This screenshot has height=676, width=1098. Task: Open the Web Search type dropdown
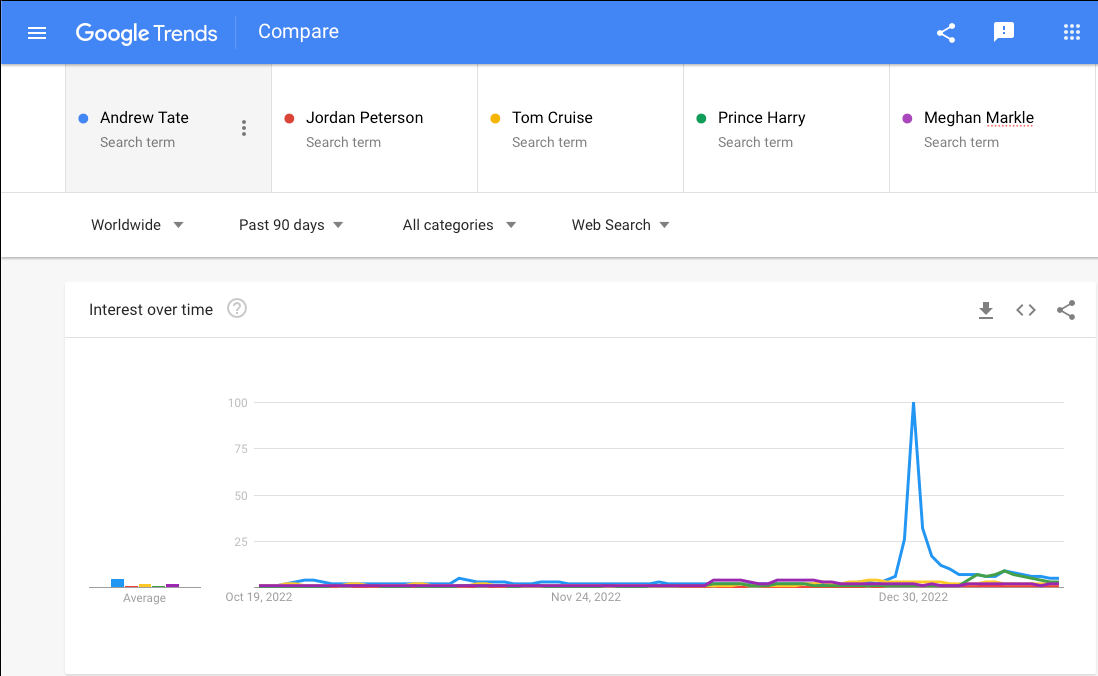tap(620, 225)
